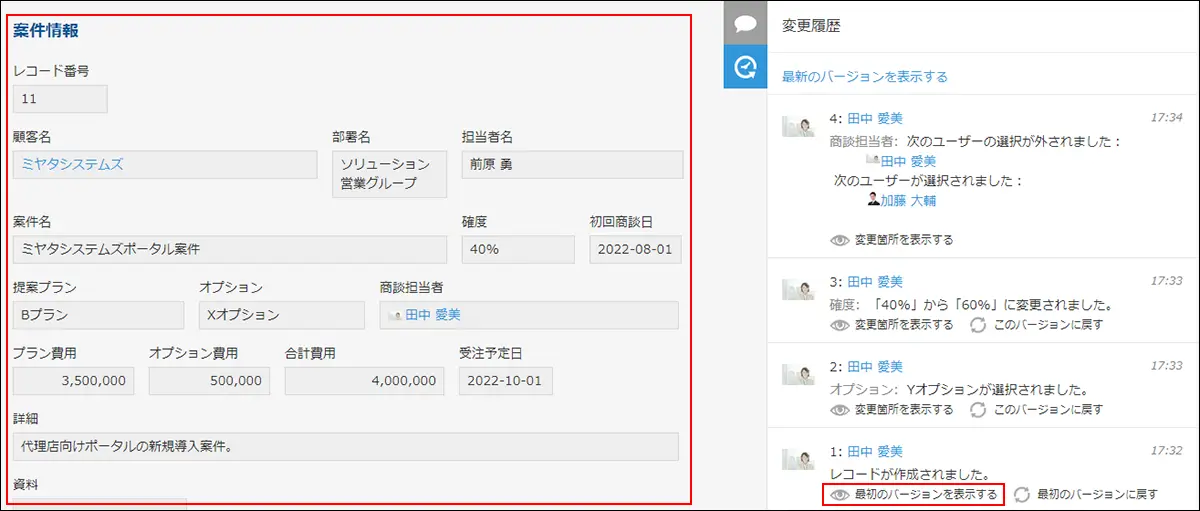Click 最初のバージョンを表示する link
The height and width of the screenshot is (511, 1200).
point(913,494)
